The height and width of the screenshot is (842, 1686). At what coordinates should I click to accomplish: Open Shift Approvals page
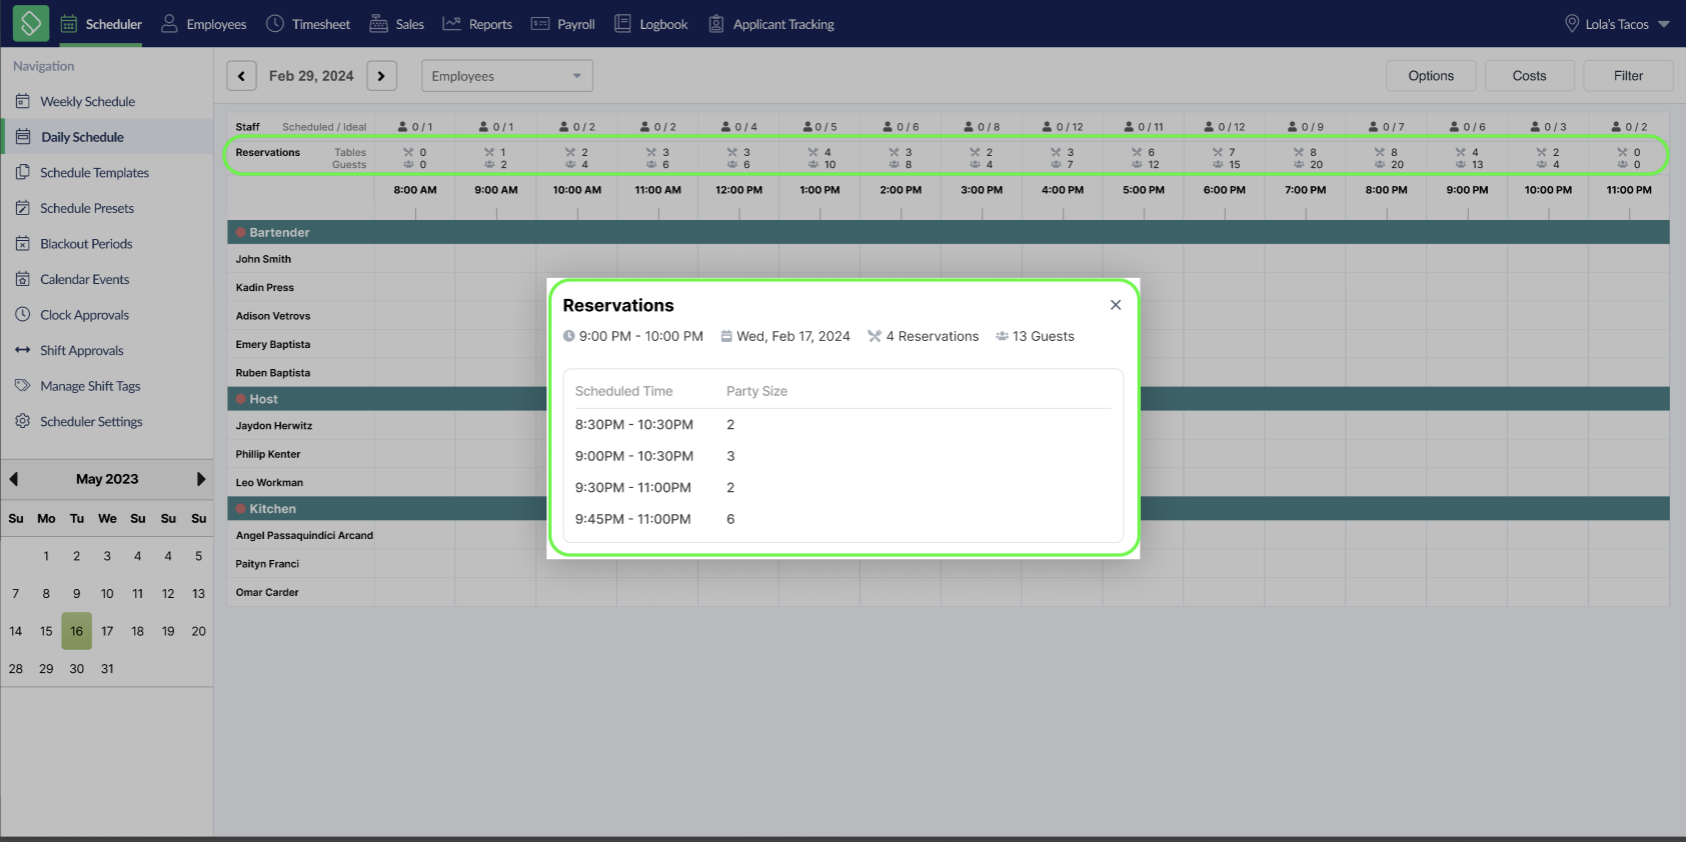82,350
